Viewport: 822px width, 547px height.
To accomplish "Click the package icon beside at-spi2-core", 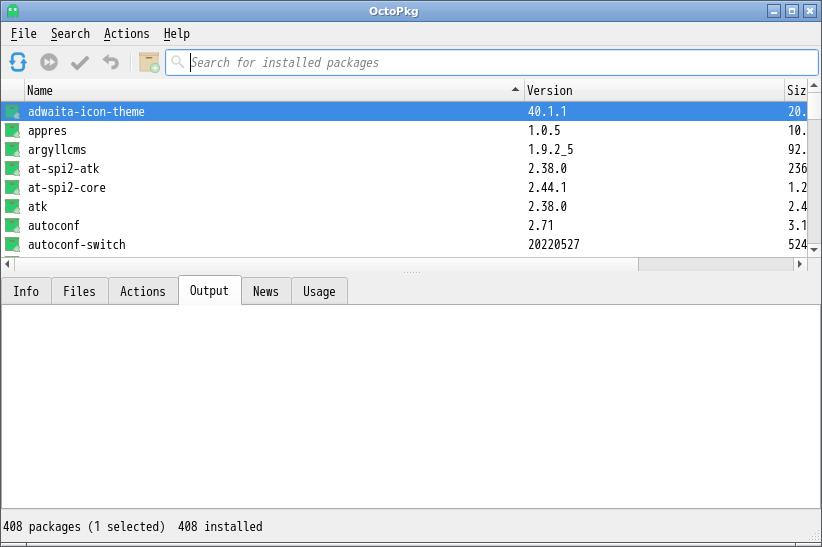I will coord(13,187).
